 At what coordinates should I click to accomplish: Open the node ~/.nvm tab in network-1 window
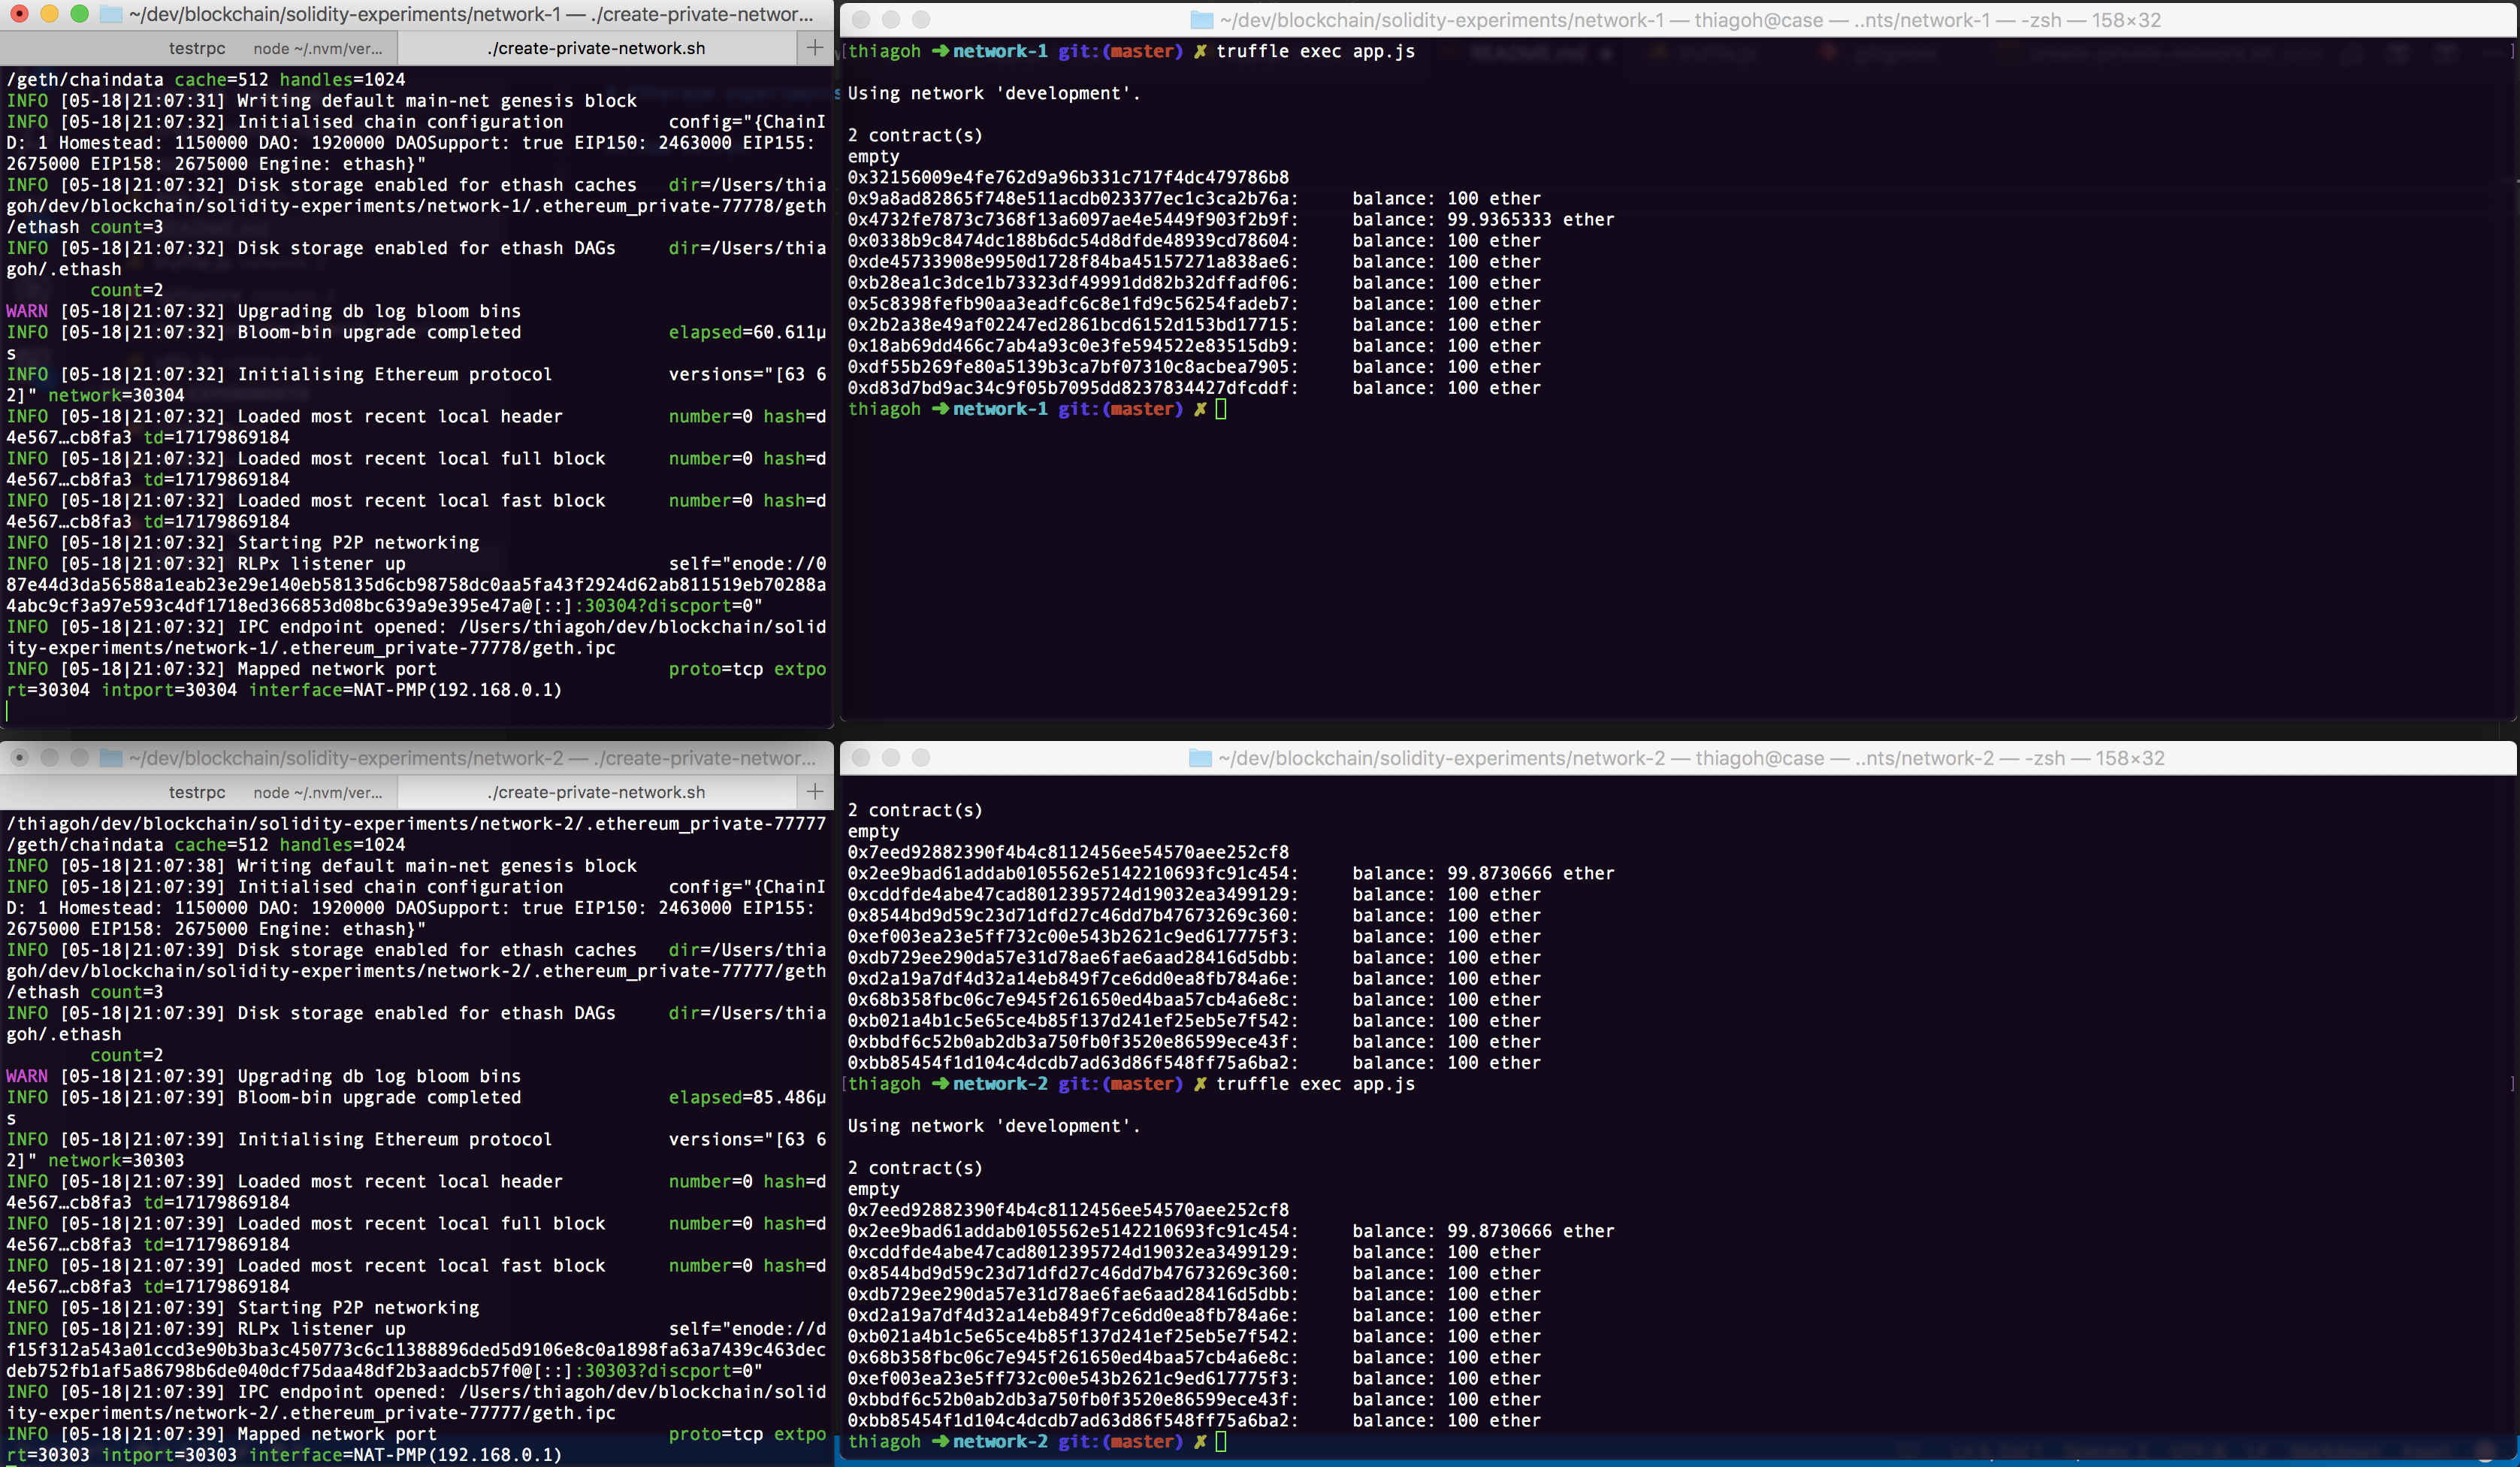317,48
